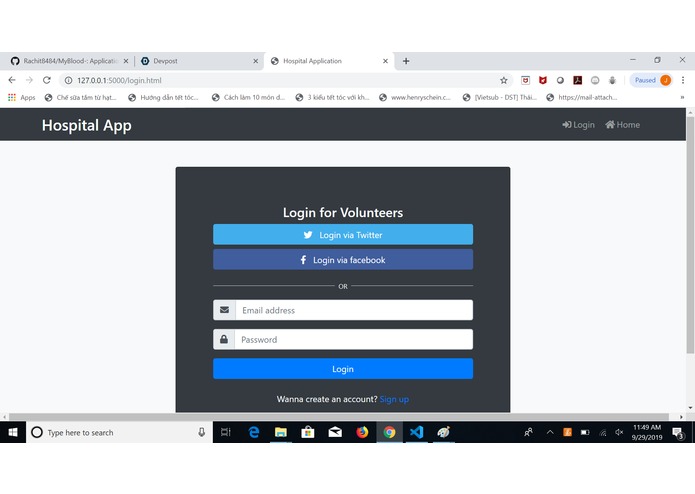The image size is (695, 494).
Task: Open the People icon in system tray
Action: (528, 432)
